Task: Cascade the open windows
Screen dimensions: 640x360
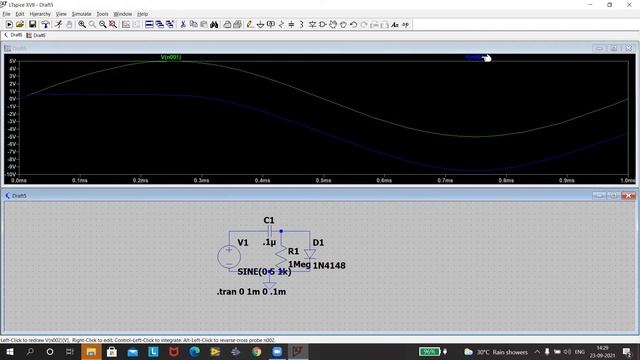Action: (160, 24)
